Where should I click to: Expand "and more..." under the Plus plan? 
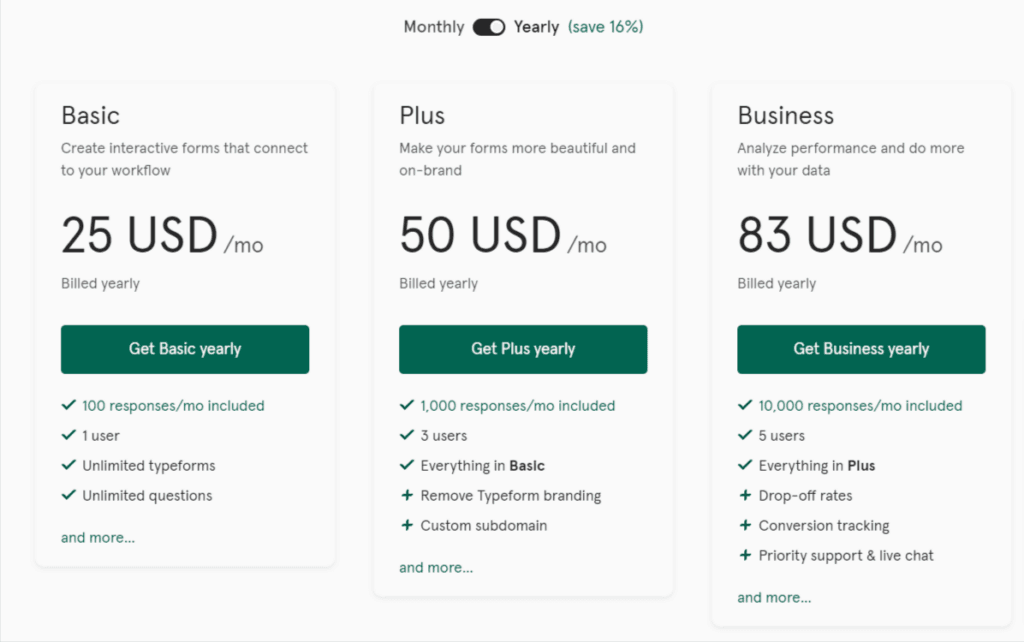(435, 567)
